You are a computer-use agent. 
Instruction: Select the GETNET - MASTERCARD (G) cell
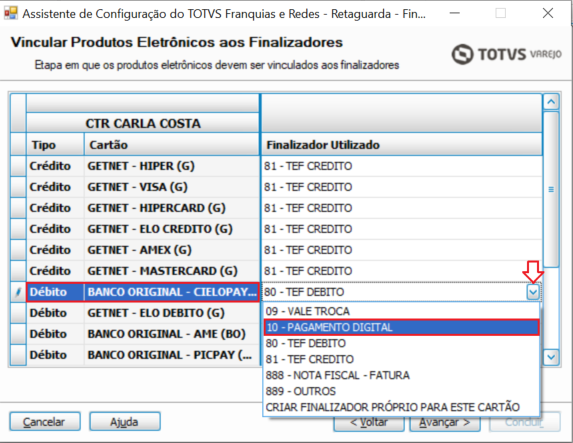(172, 271)
